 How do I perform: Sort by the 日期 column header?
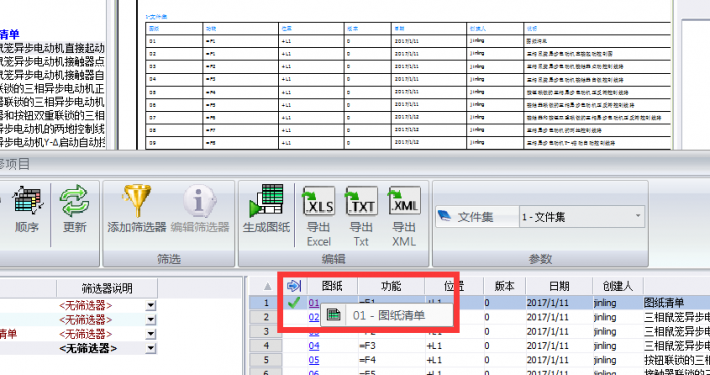point(559,286)
